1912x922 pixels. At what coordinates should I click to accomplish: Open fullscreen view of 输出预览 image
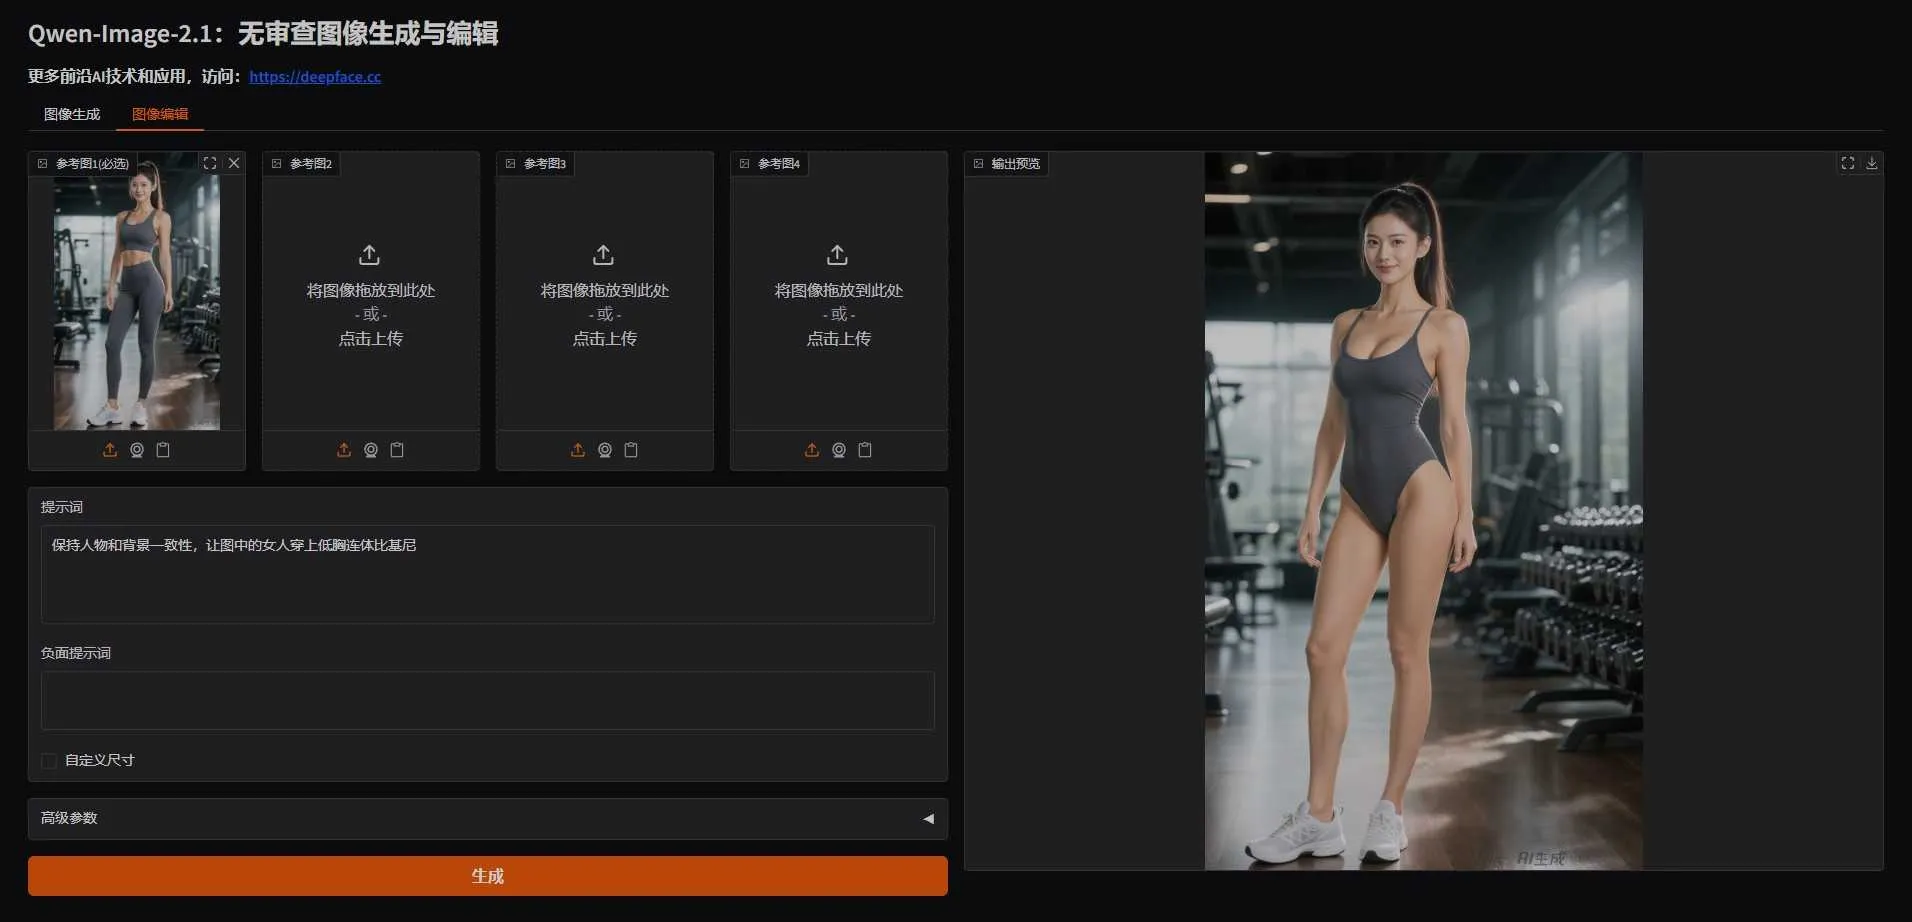(1848, 163)
